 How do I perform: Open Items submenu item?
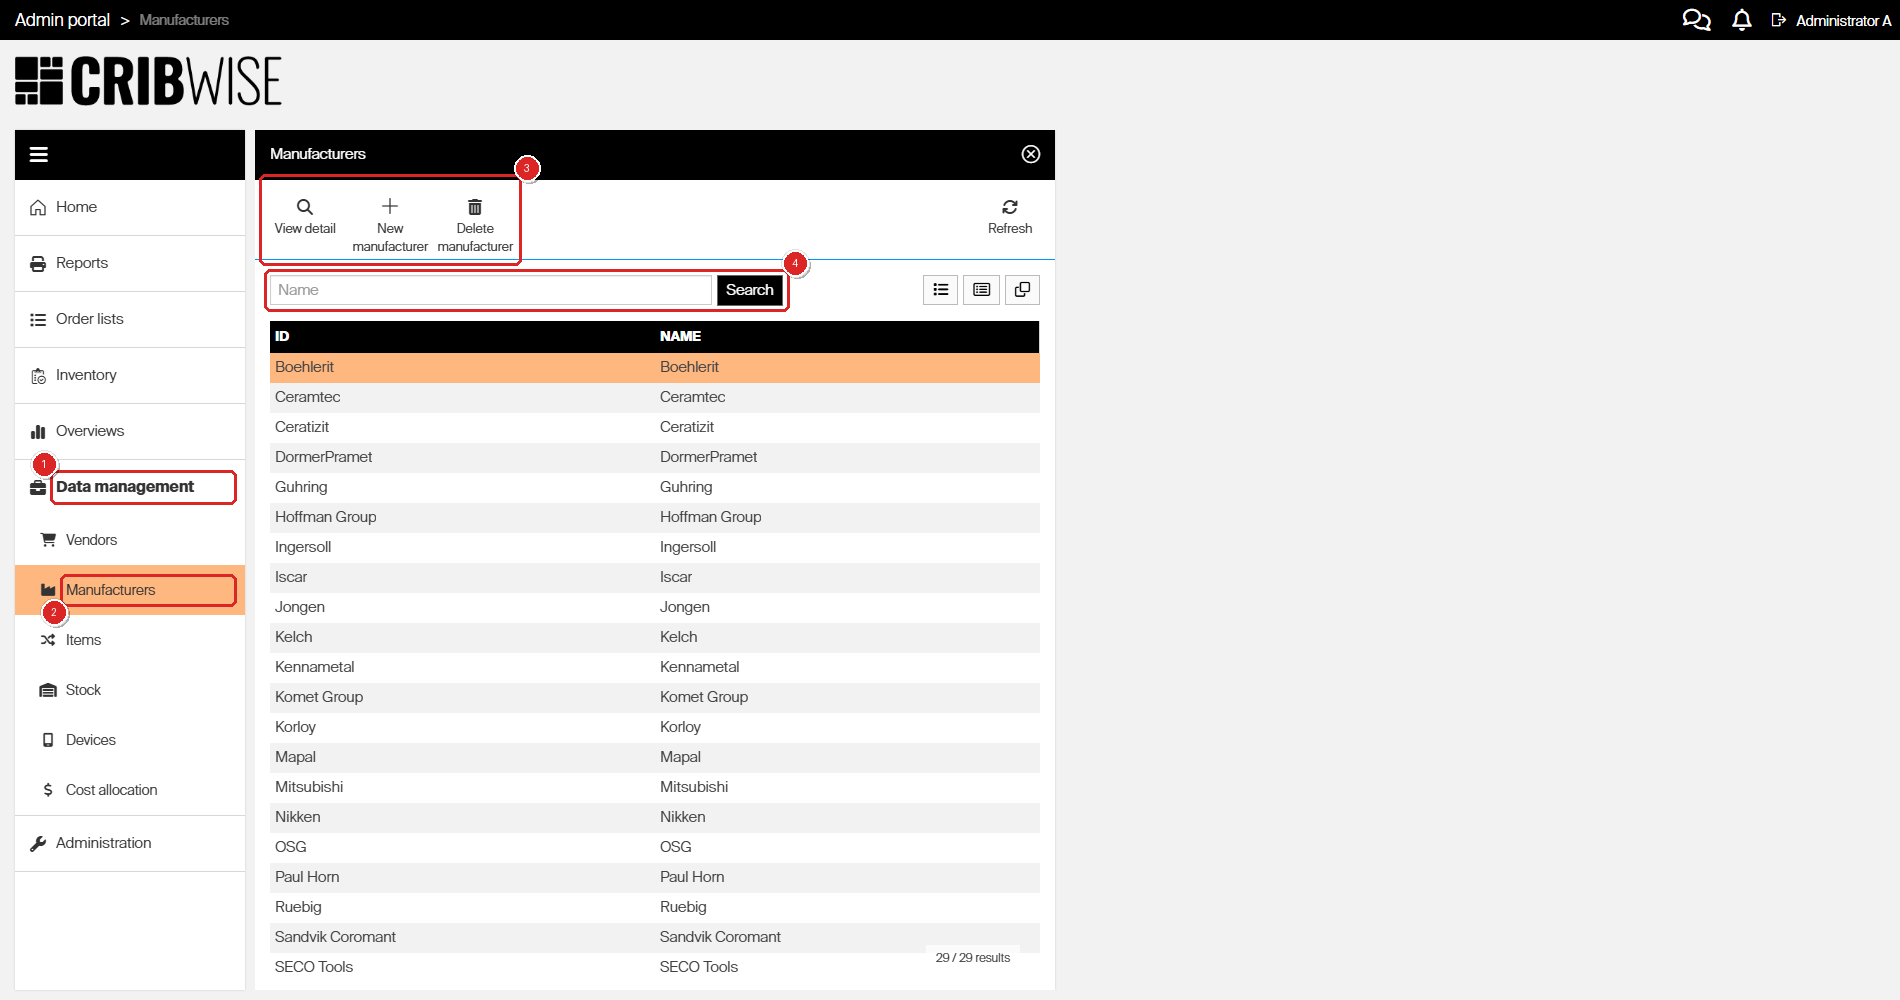pos(130,640)
